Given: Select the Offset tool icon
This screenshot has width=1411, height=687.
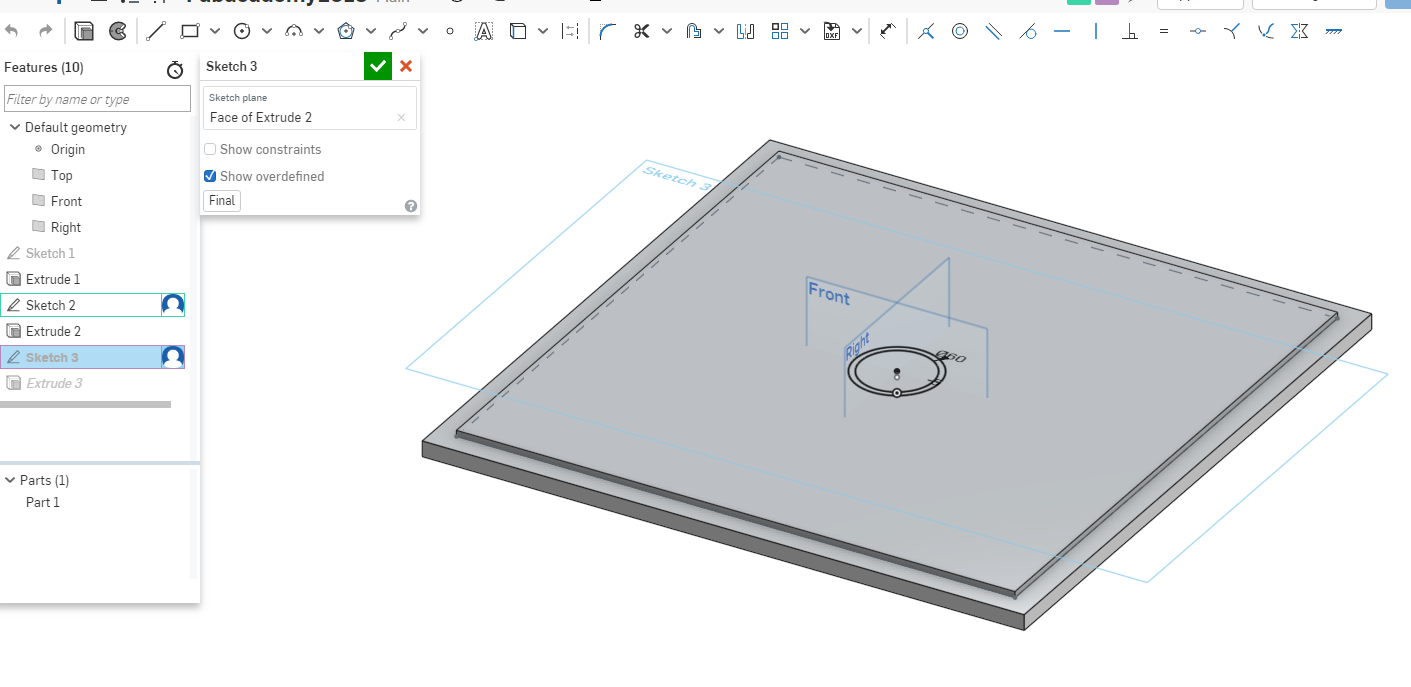Looking at the screenshot, I should [x=694, y=31].
